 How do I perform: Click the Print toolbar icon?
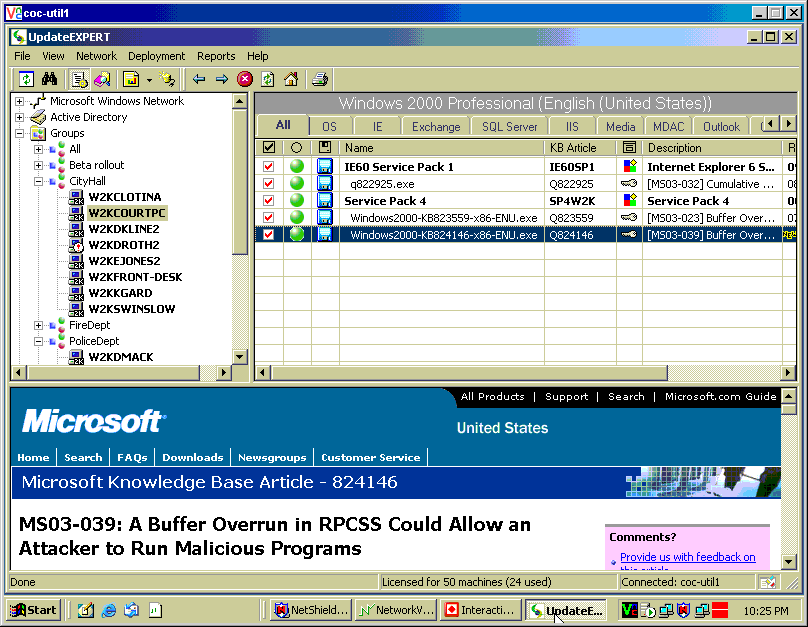click(x=320, y=79)
